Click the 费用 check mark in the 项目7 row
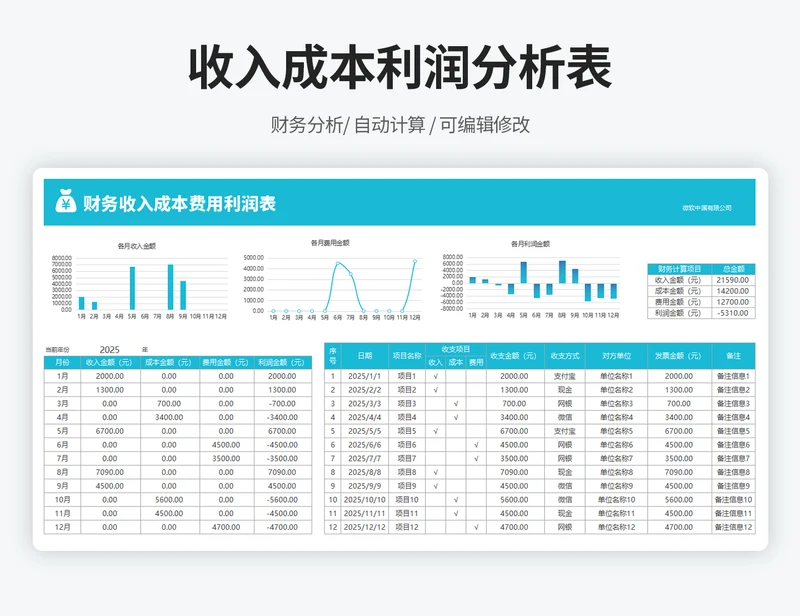The width and height of the screenshot is (800, 616). coord(476,459)
